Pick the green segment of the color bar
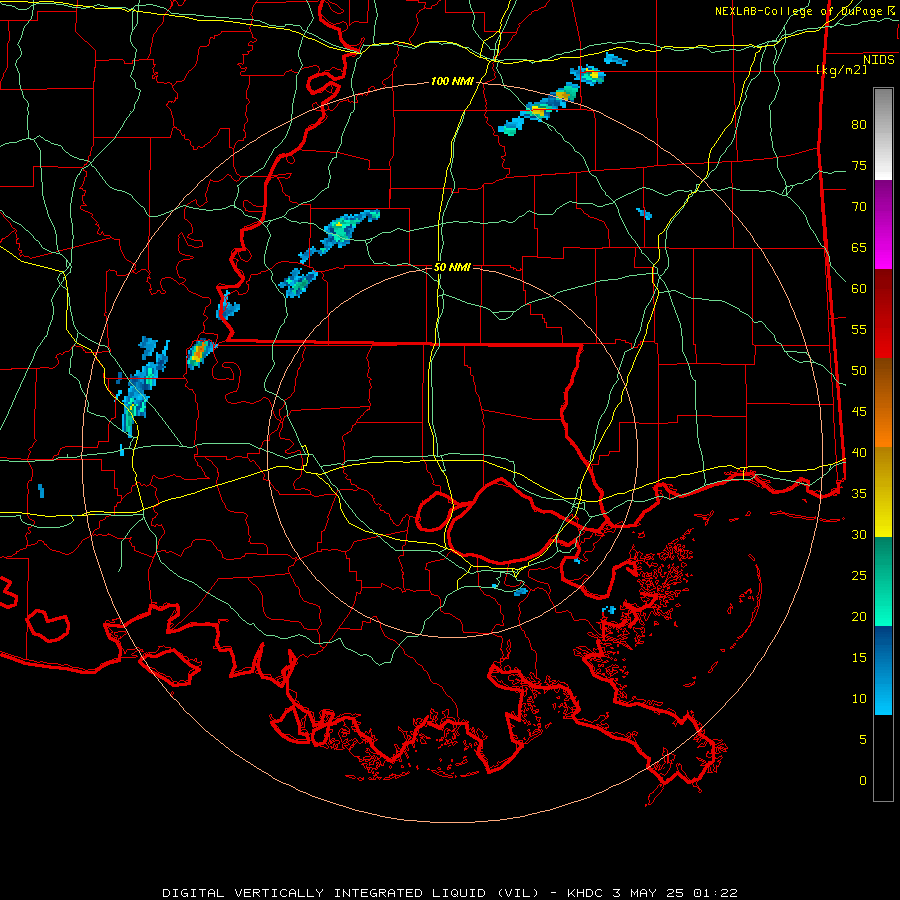The width and height of the screenshot is (900, 900). click(883, 581)
